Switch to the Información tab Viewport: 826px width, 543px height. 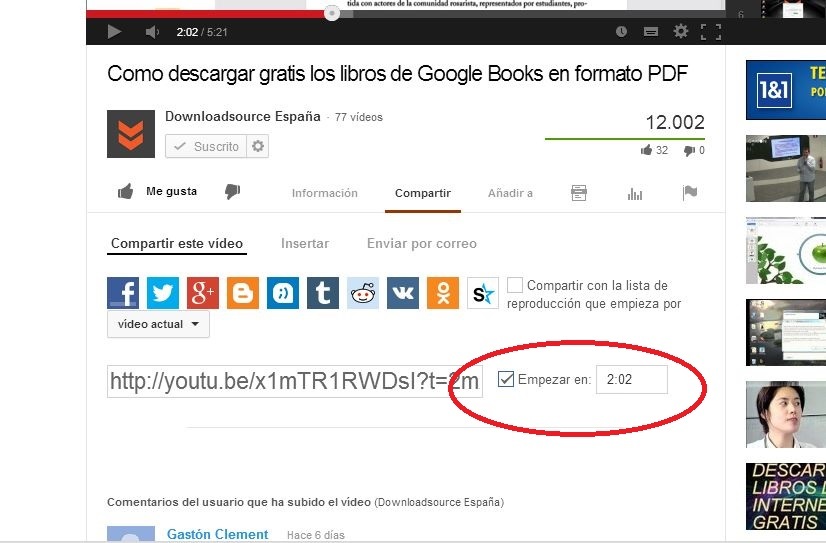pyautogui.click(x=324, y=193)
